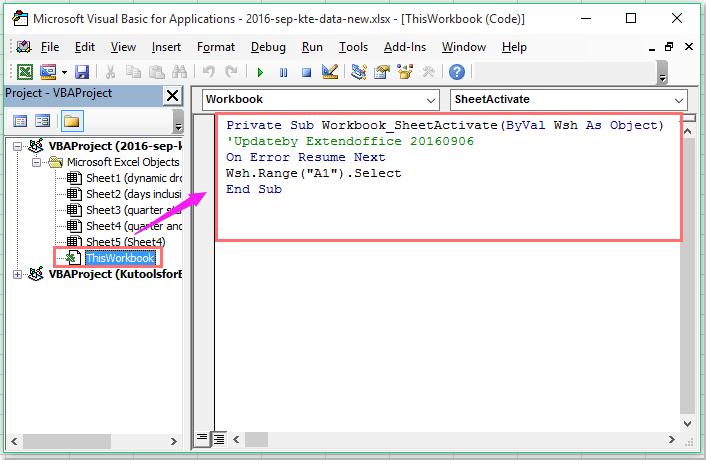
Task: Switch to Microsoft Excel view icon
Action: point(25,72)
